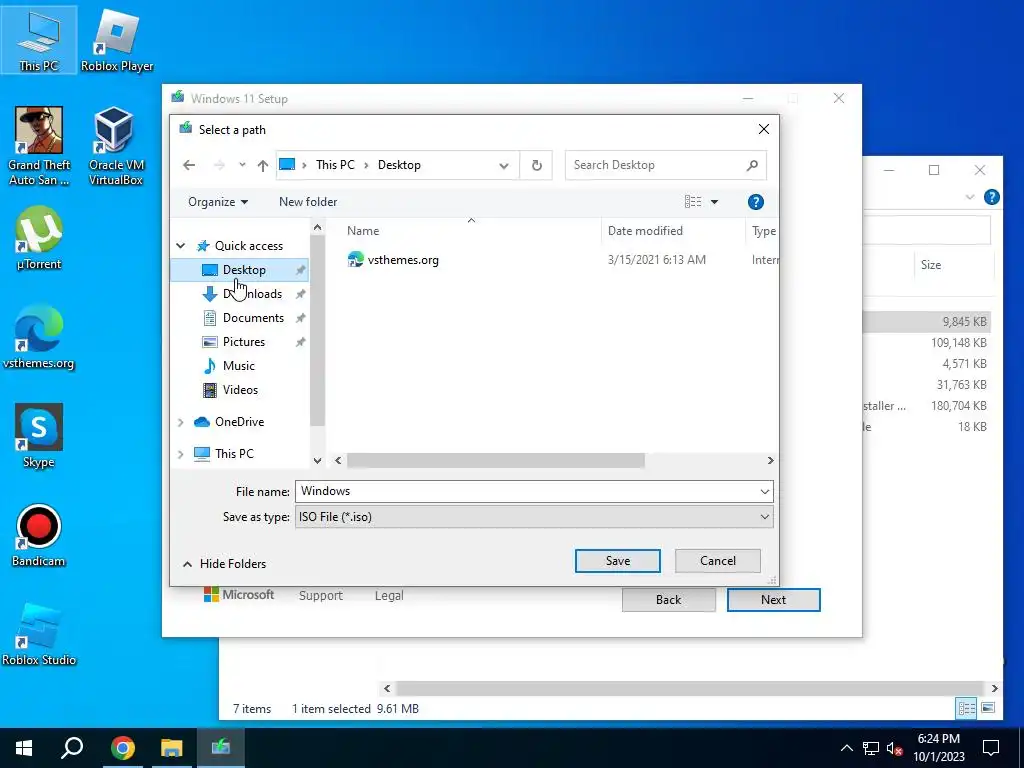This screenshot has height=768, width=1024.
Task: Open Help in Select a path dialog
Action: (756, 202)
